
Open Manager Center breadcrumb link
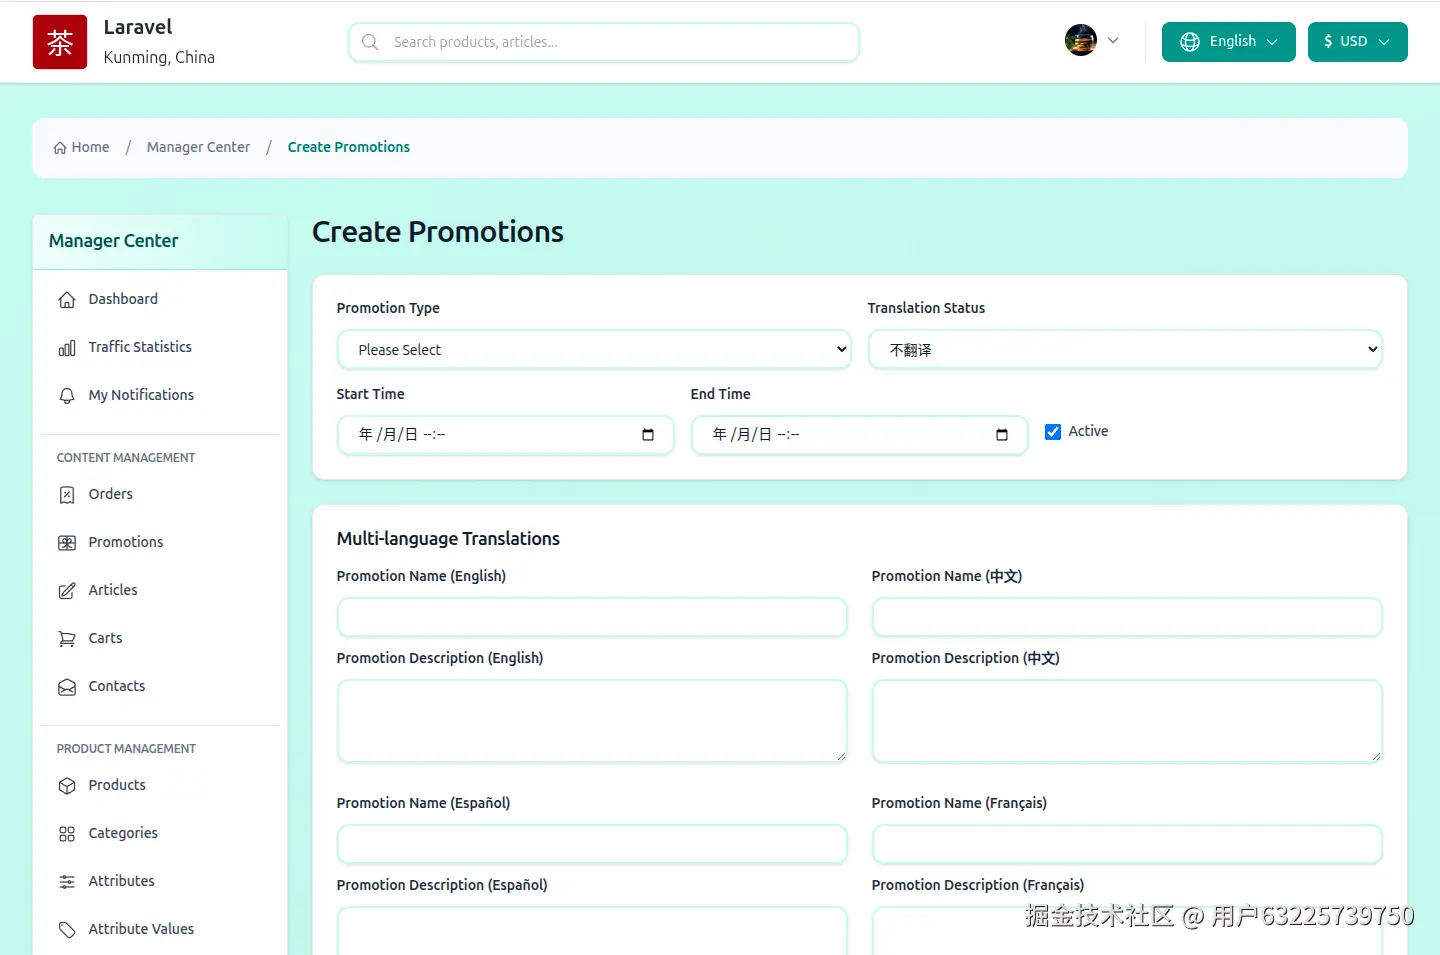[x=198, y=147]
